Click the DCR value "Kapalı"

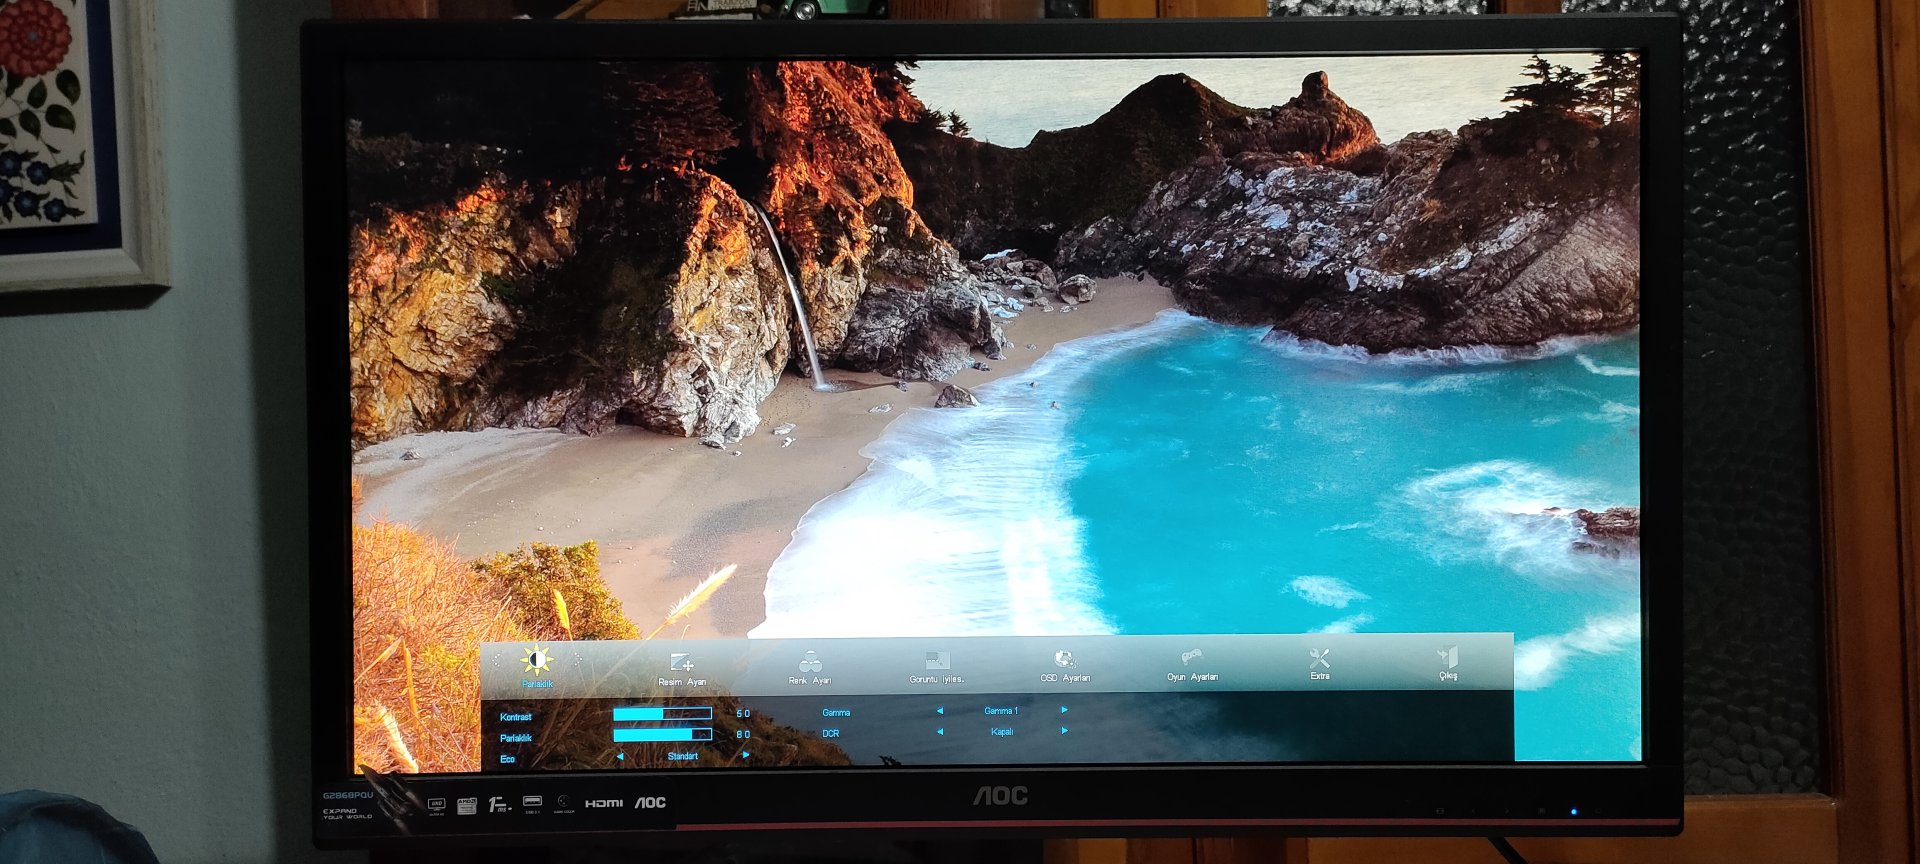coord(1002,732)
